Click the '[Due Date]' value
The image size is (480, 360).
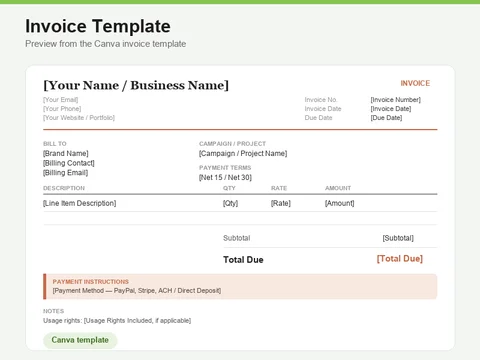click(386, 118)
